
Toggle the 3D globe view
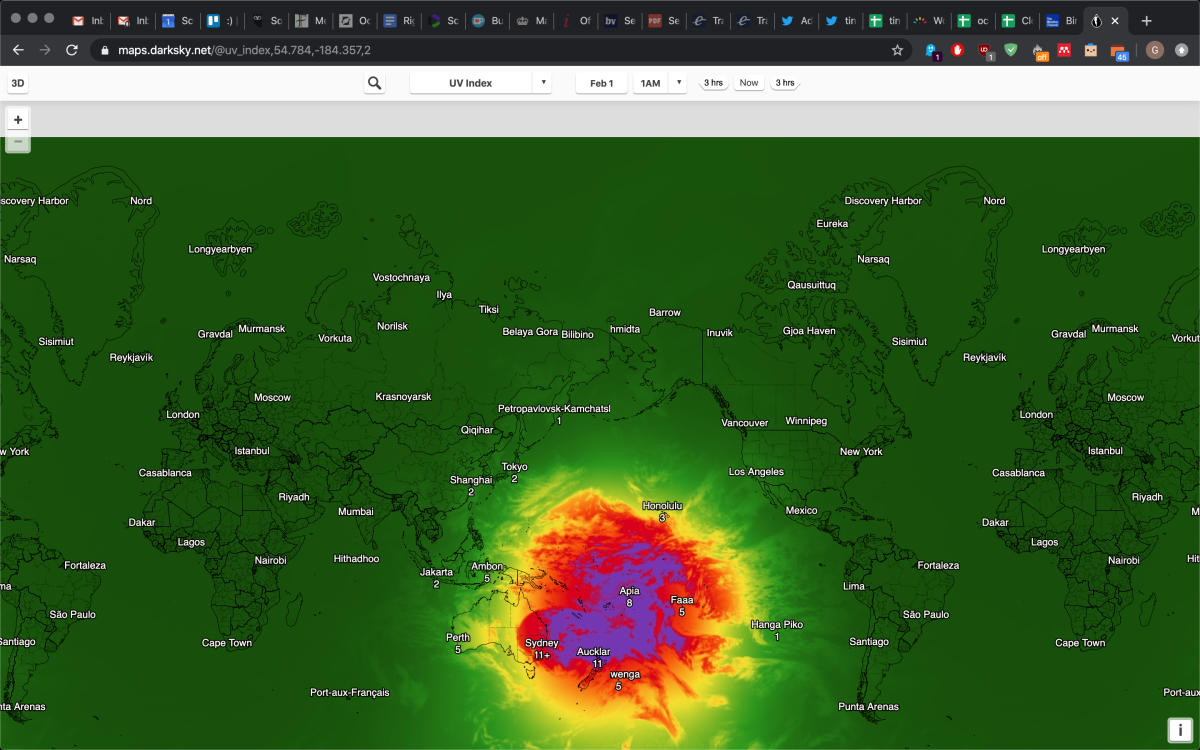coord(18,83)
